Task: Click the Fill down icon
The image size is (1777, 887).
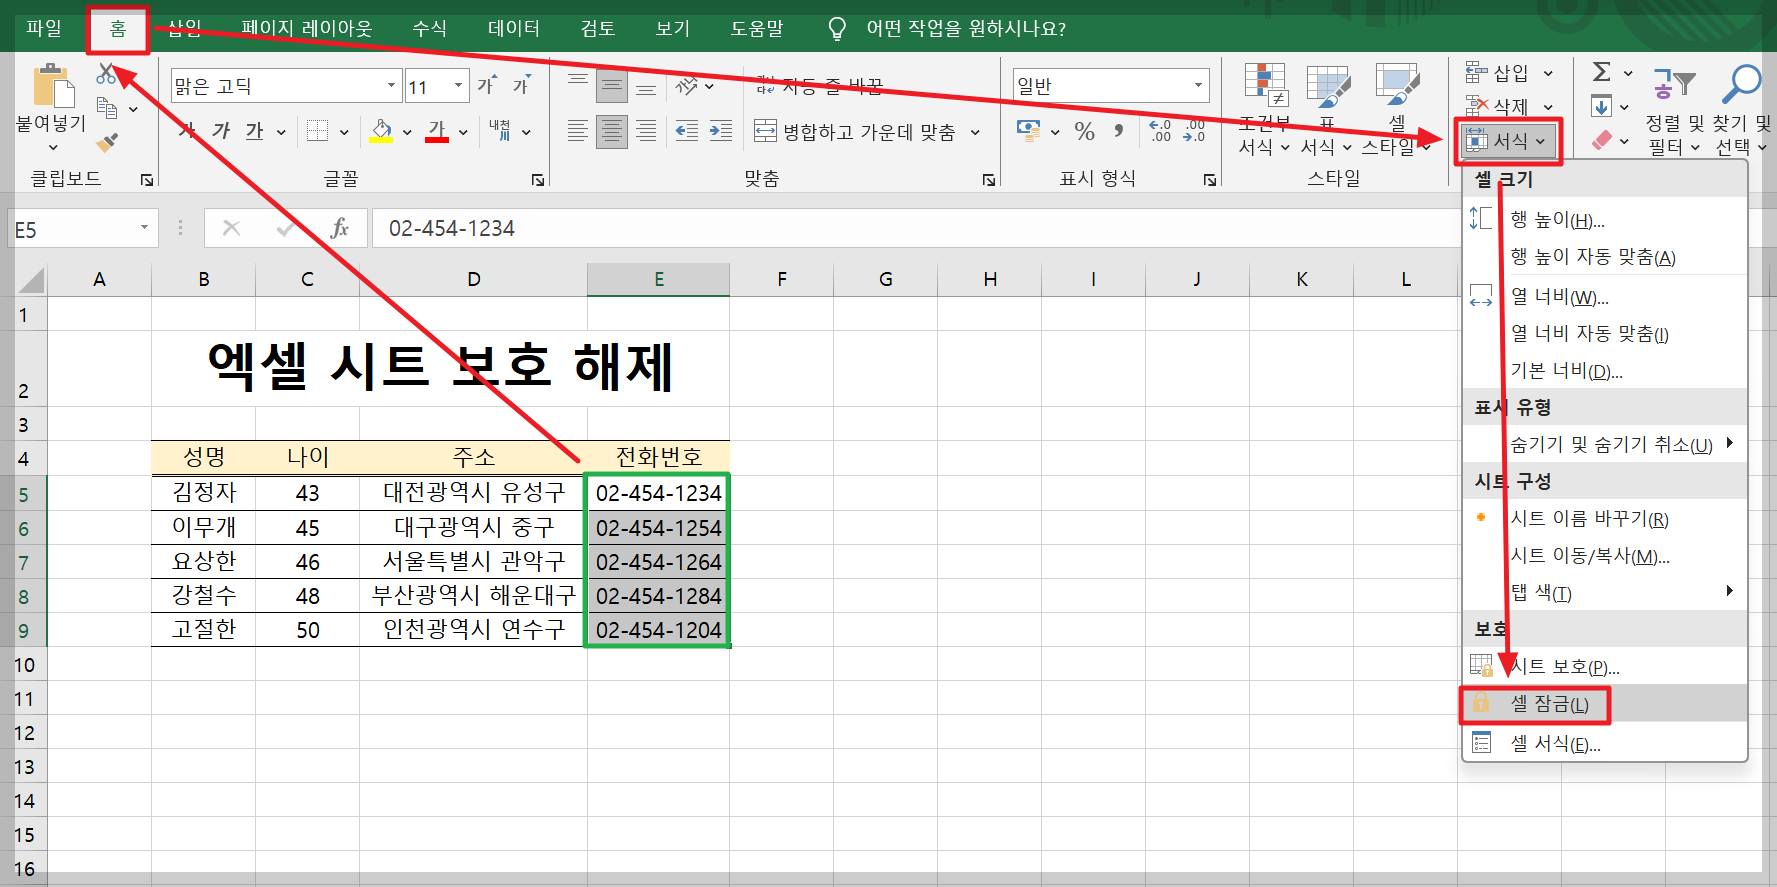Action: click(x=1601, y=106)
